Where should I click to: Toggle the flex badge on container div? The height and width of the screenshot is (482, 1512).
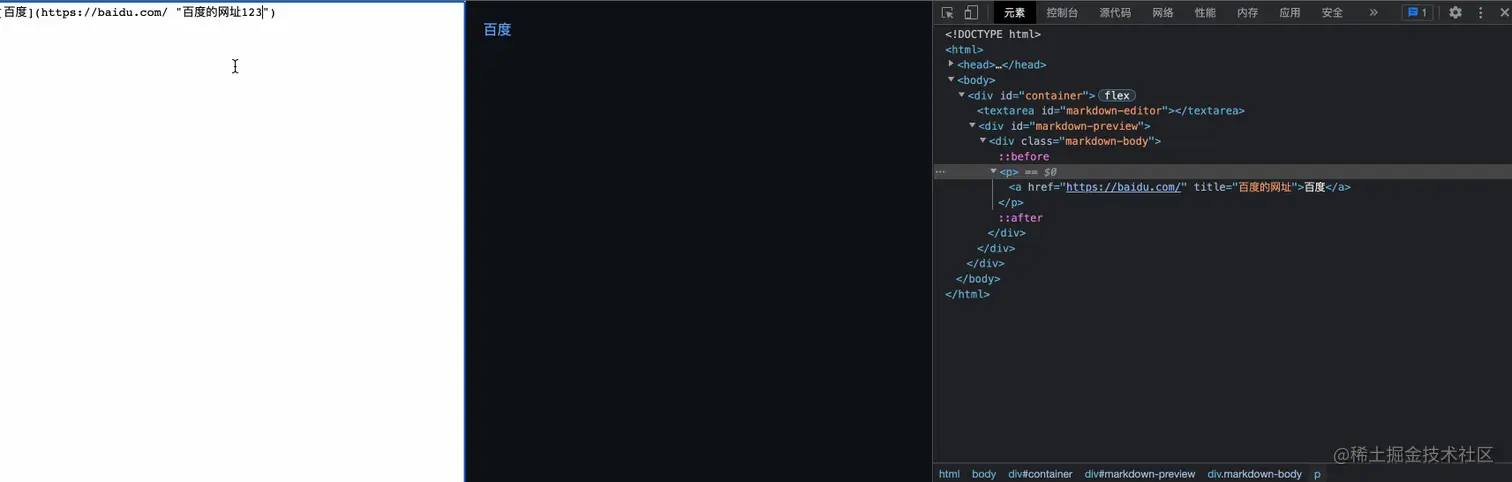click(x=1117, y=95)
